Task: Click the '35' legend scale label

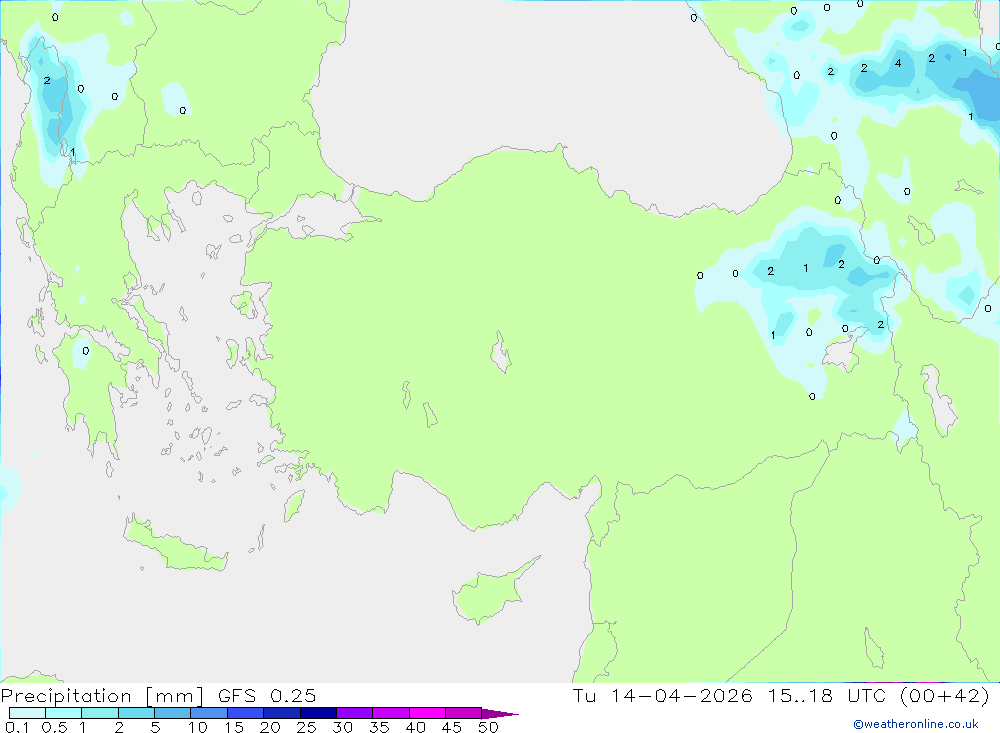Action: coord(379,727)
